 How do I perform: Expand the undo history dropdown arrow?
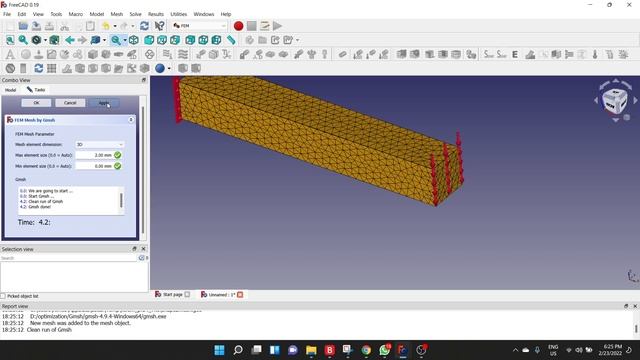tap(115, 26)
